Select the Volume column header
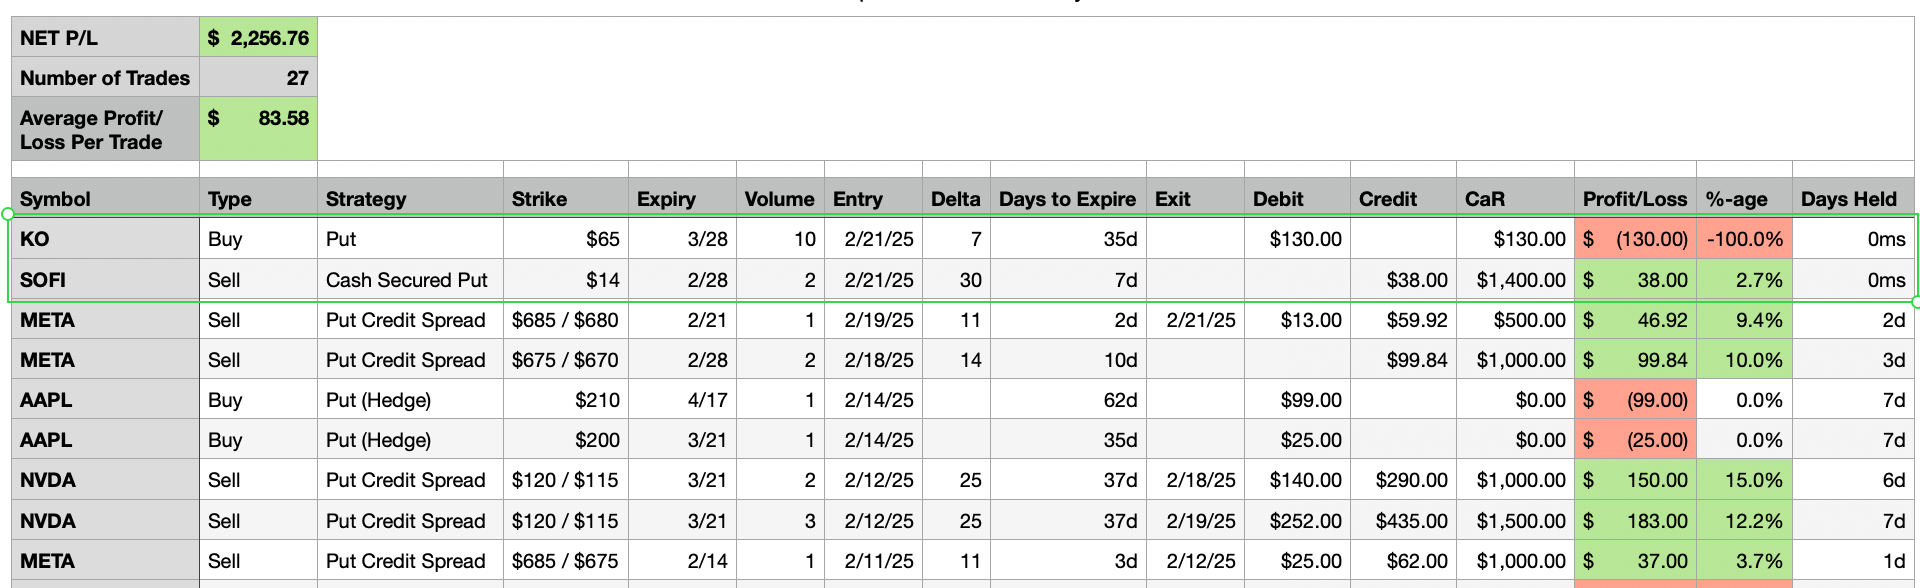Image resolution: width=1920 pixels, height=588 pixels. pos(780,198)
